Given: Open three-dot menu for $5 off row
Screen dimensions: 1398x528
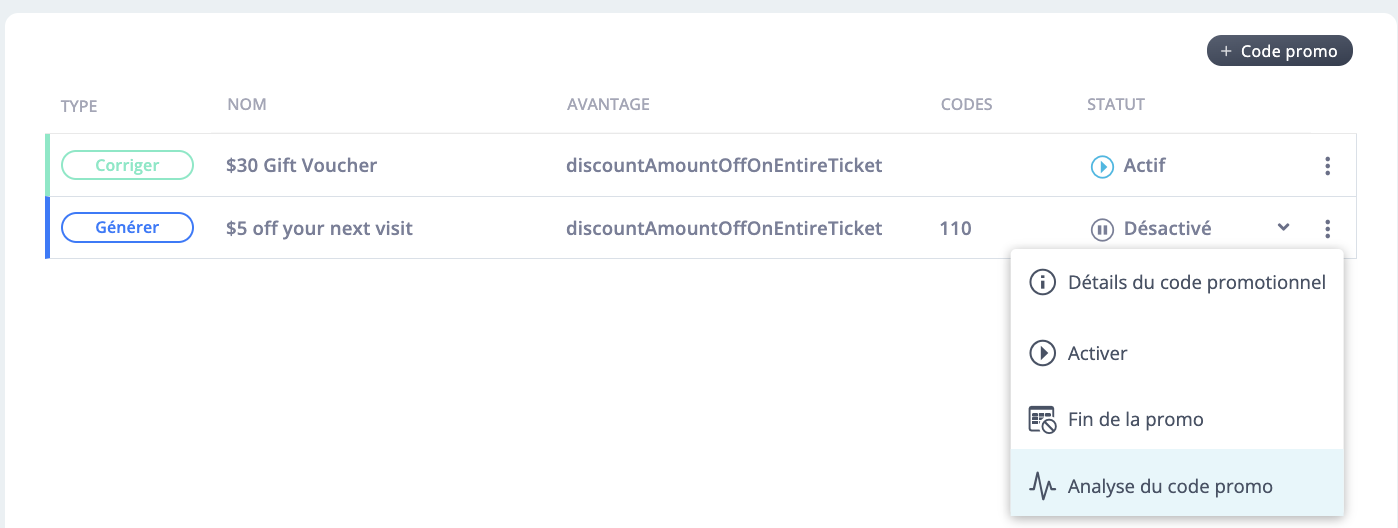Looking at the screenshot, I should click(1327, 229).
